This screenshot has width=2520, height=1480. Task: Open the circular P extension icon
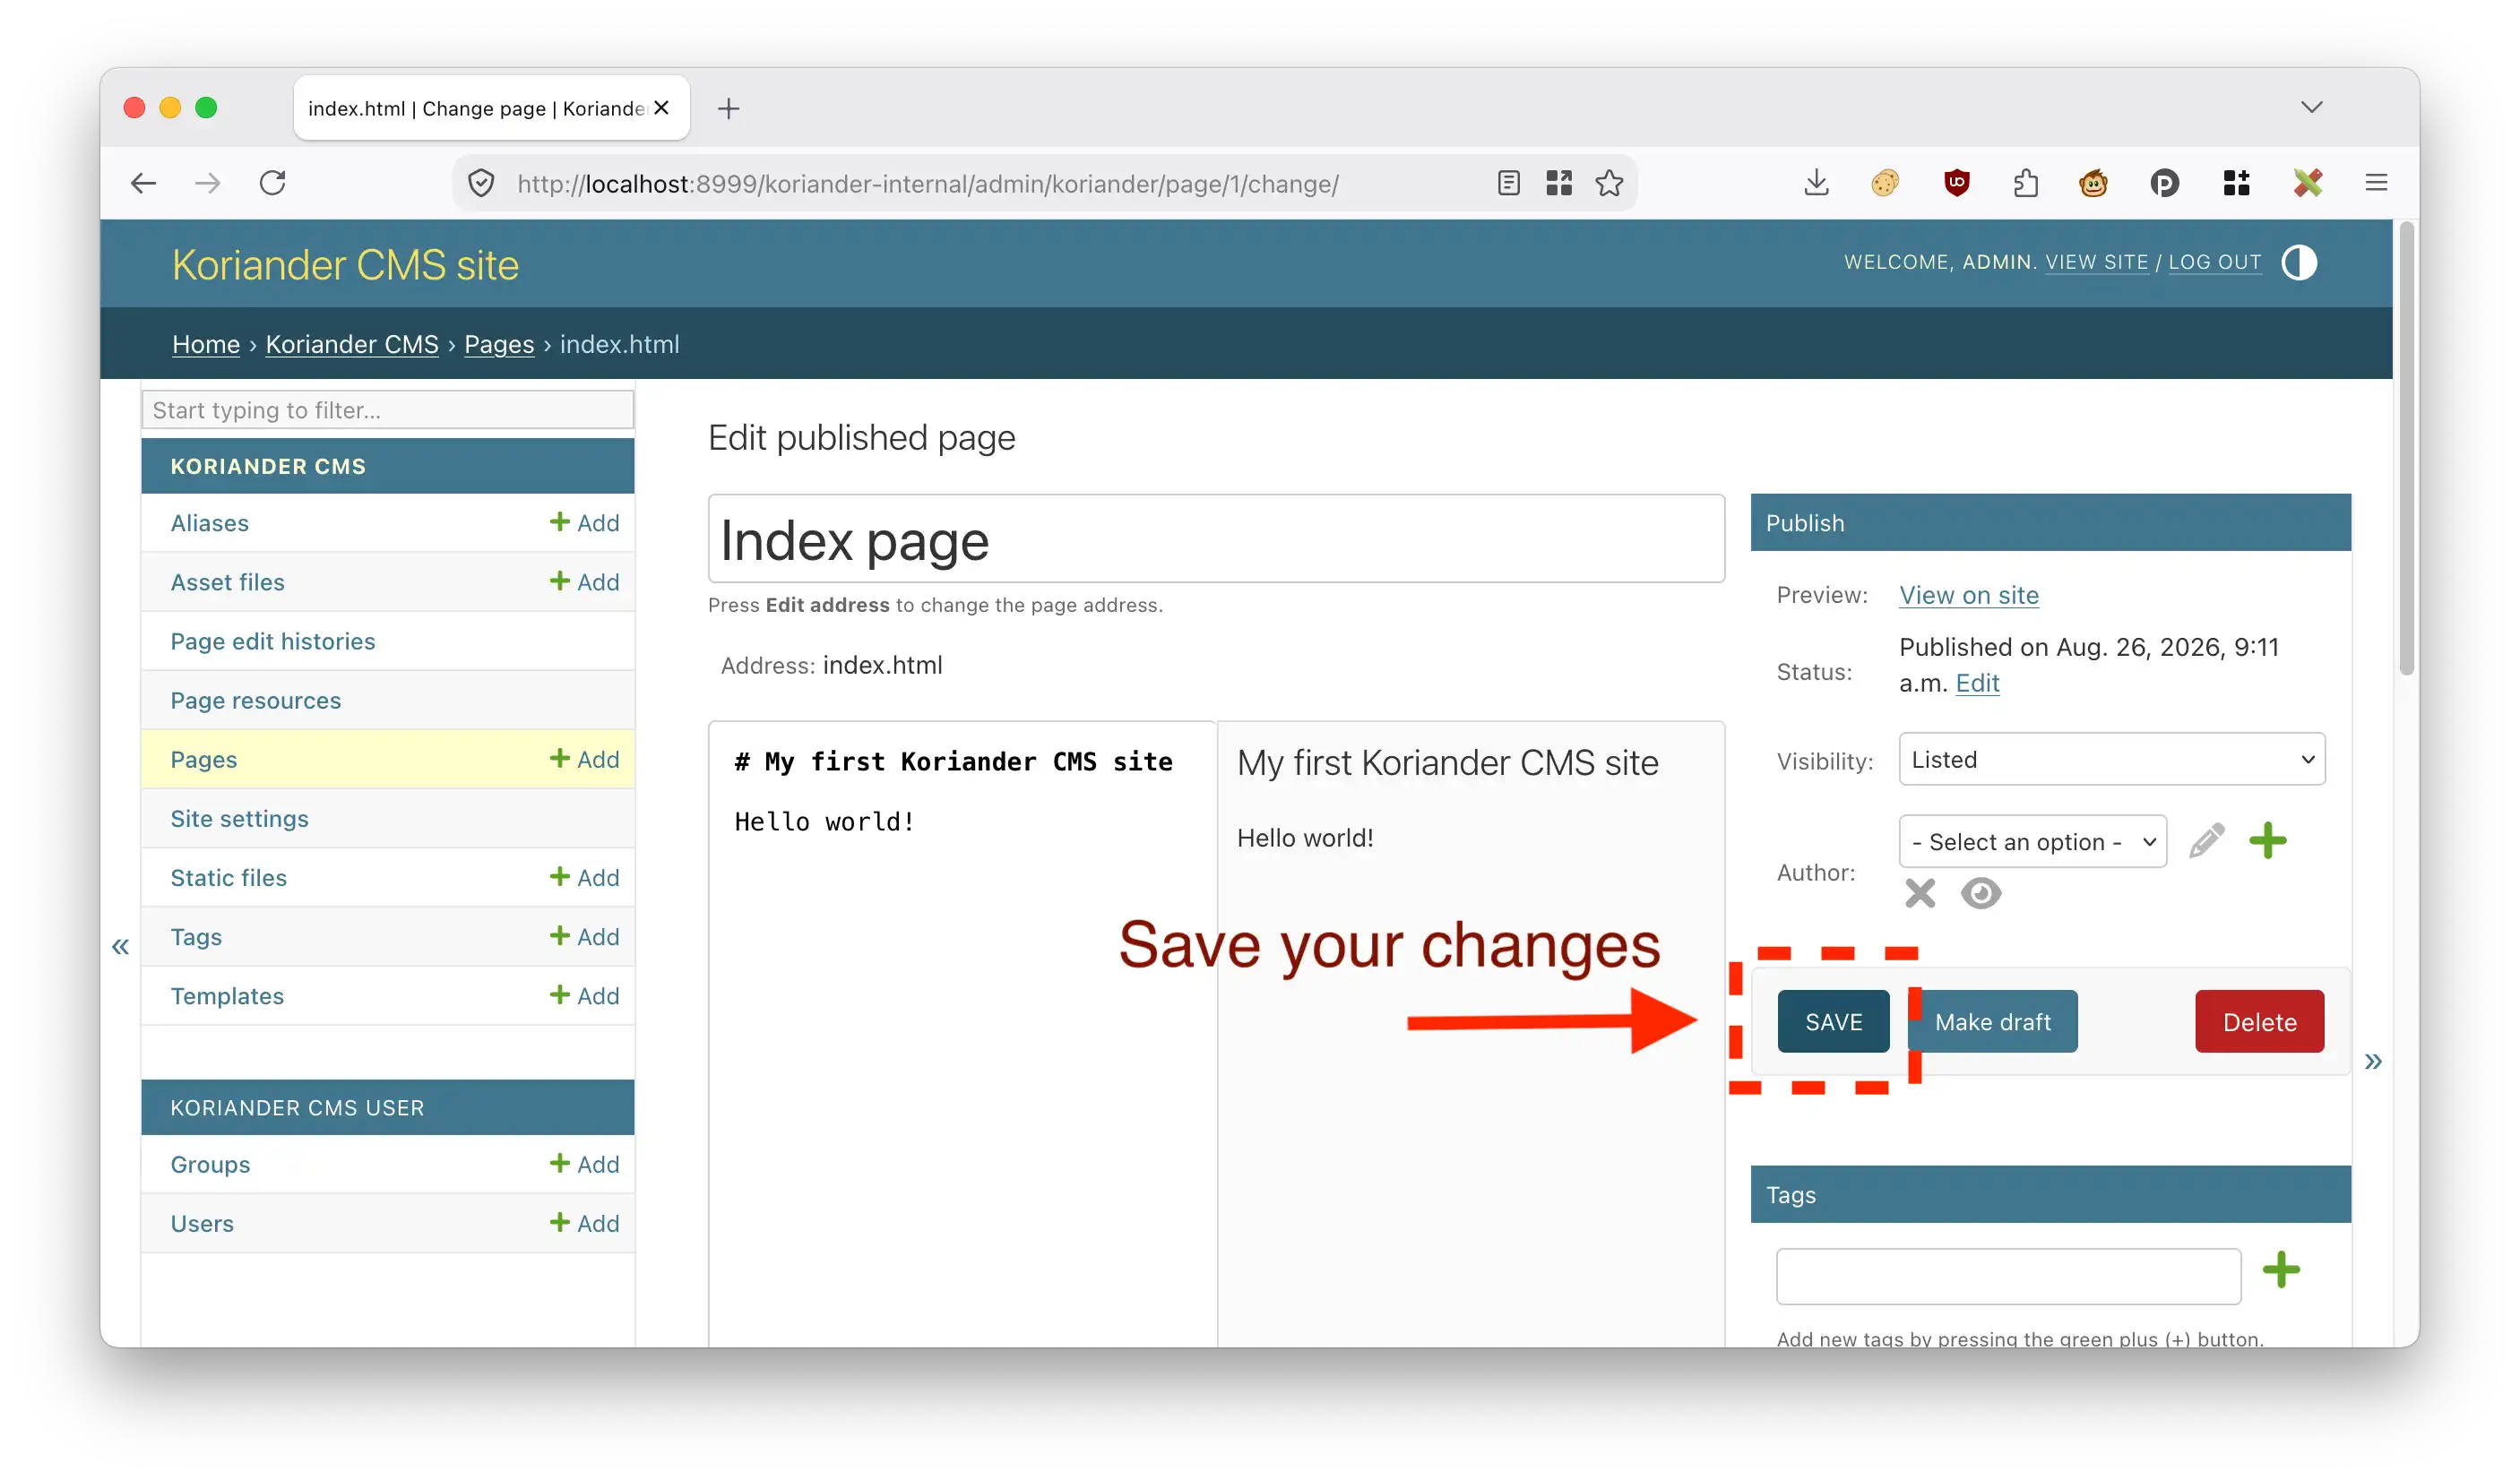2164,183
